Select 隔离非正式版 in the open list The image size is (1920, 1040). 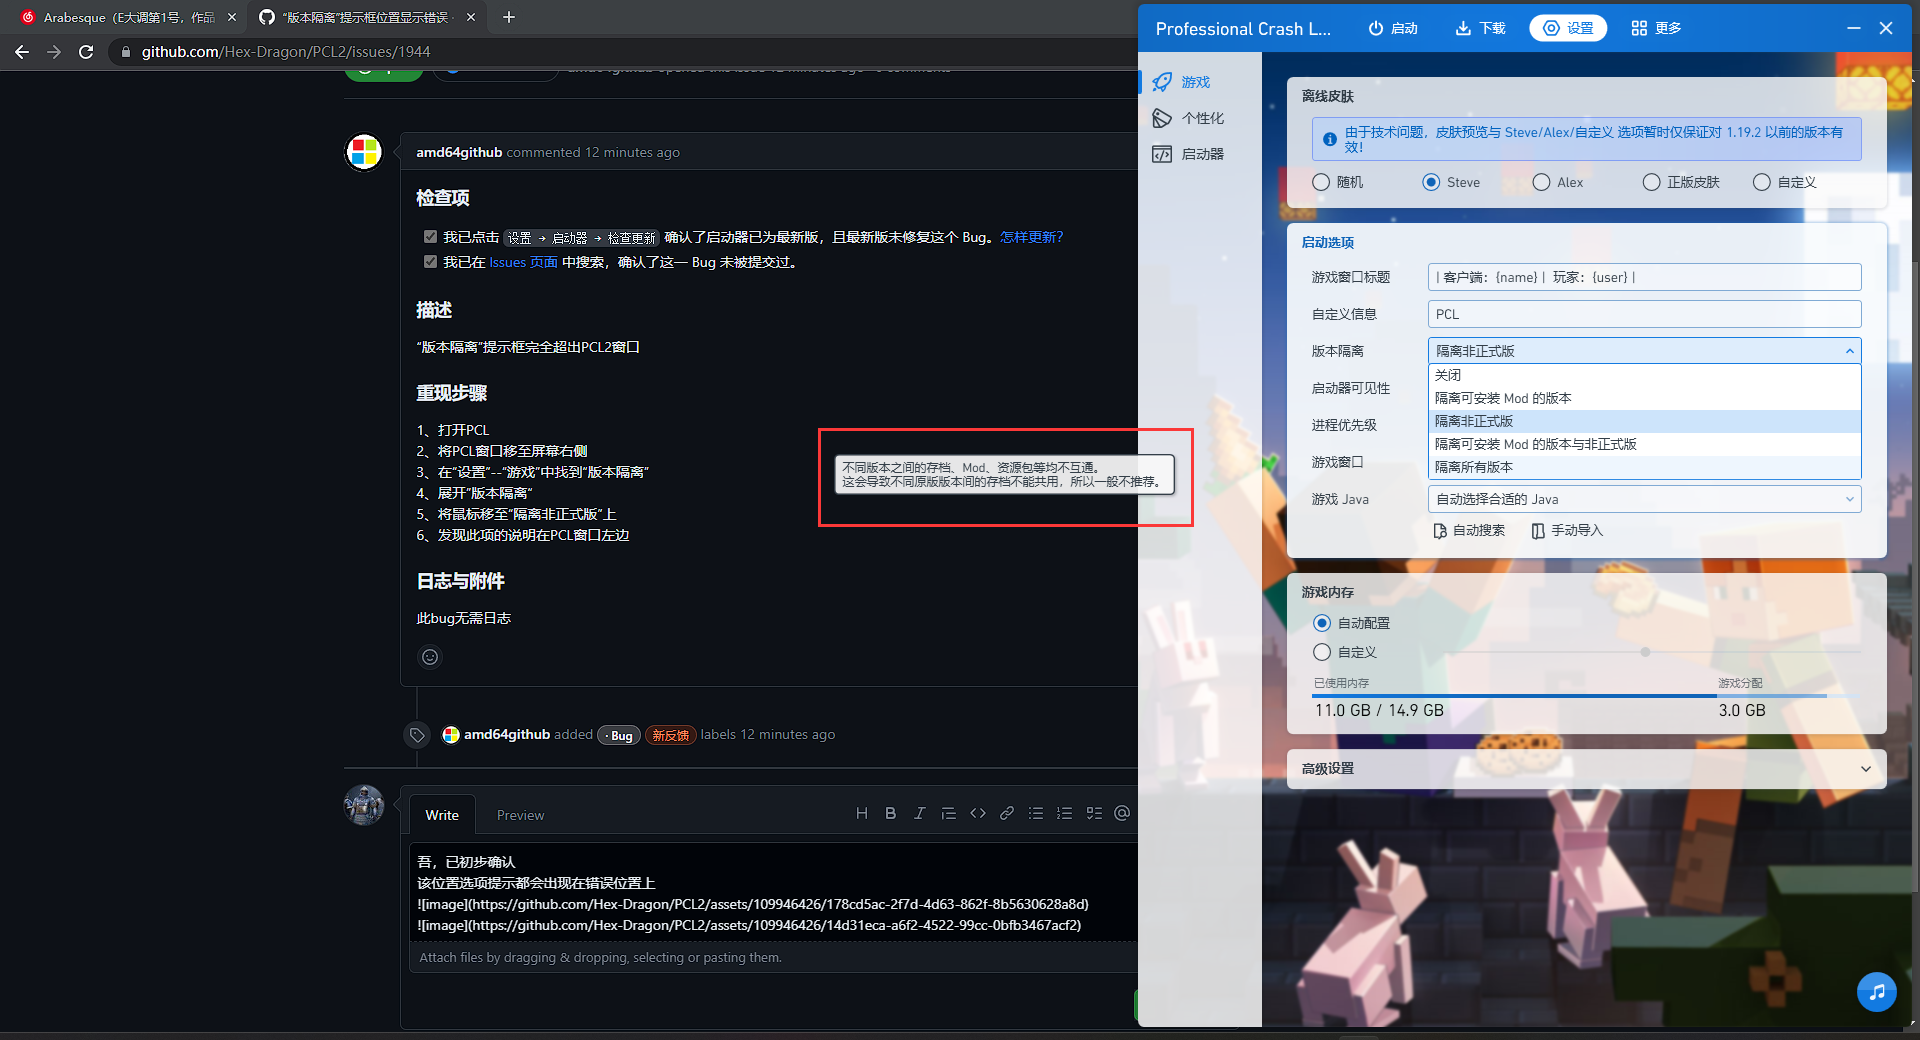(1644, 421)
